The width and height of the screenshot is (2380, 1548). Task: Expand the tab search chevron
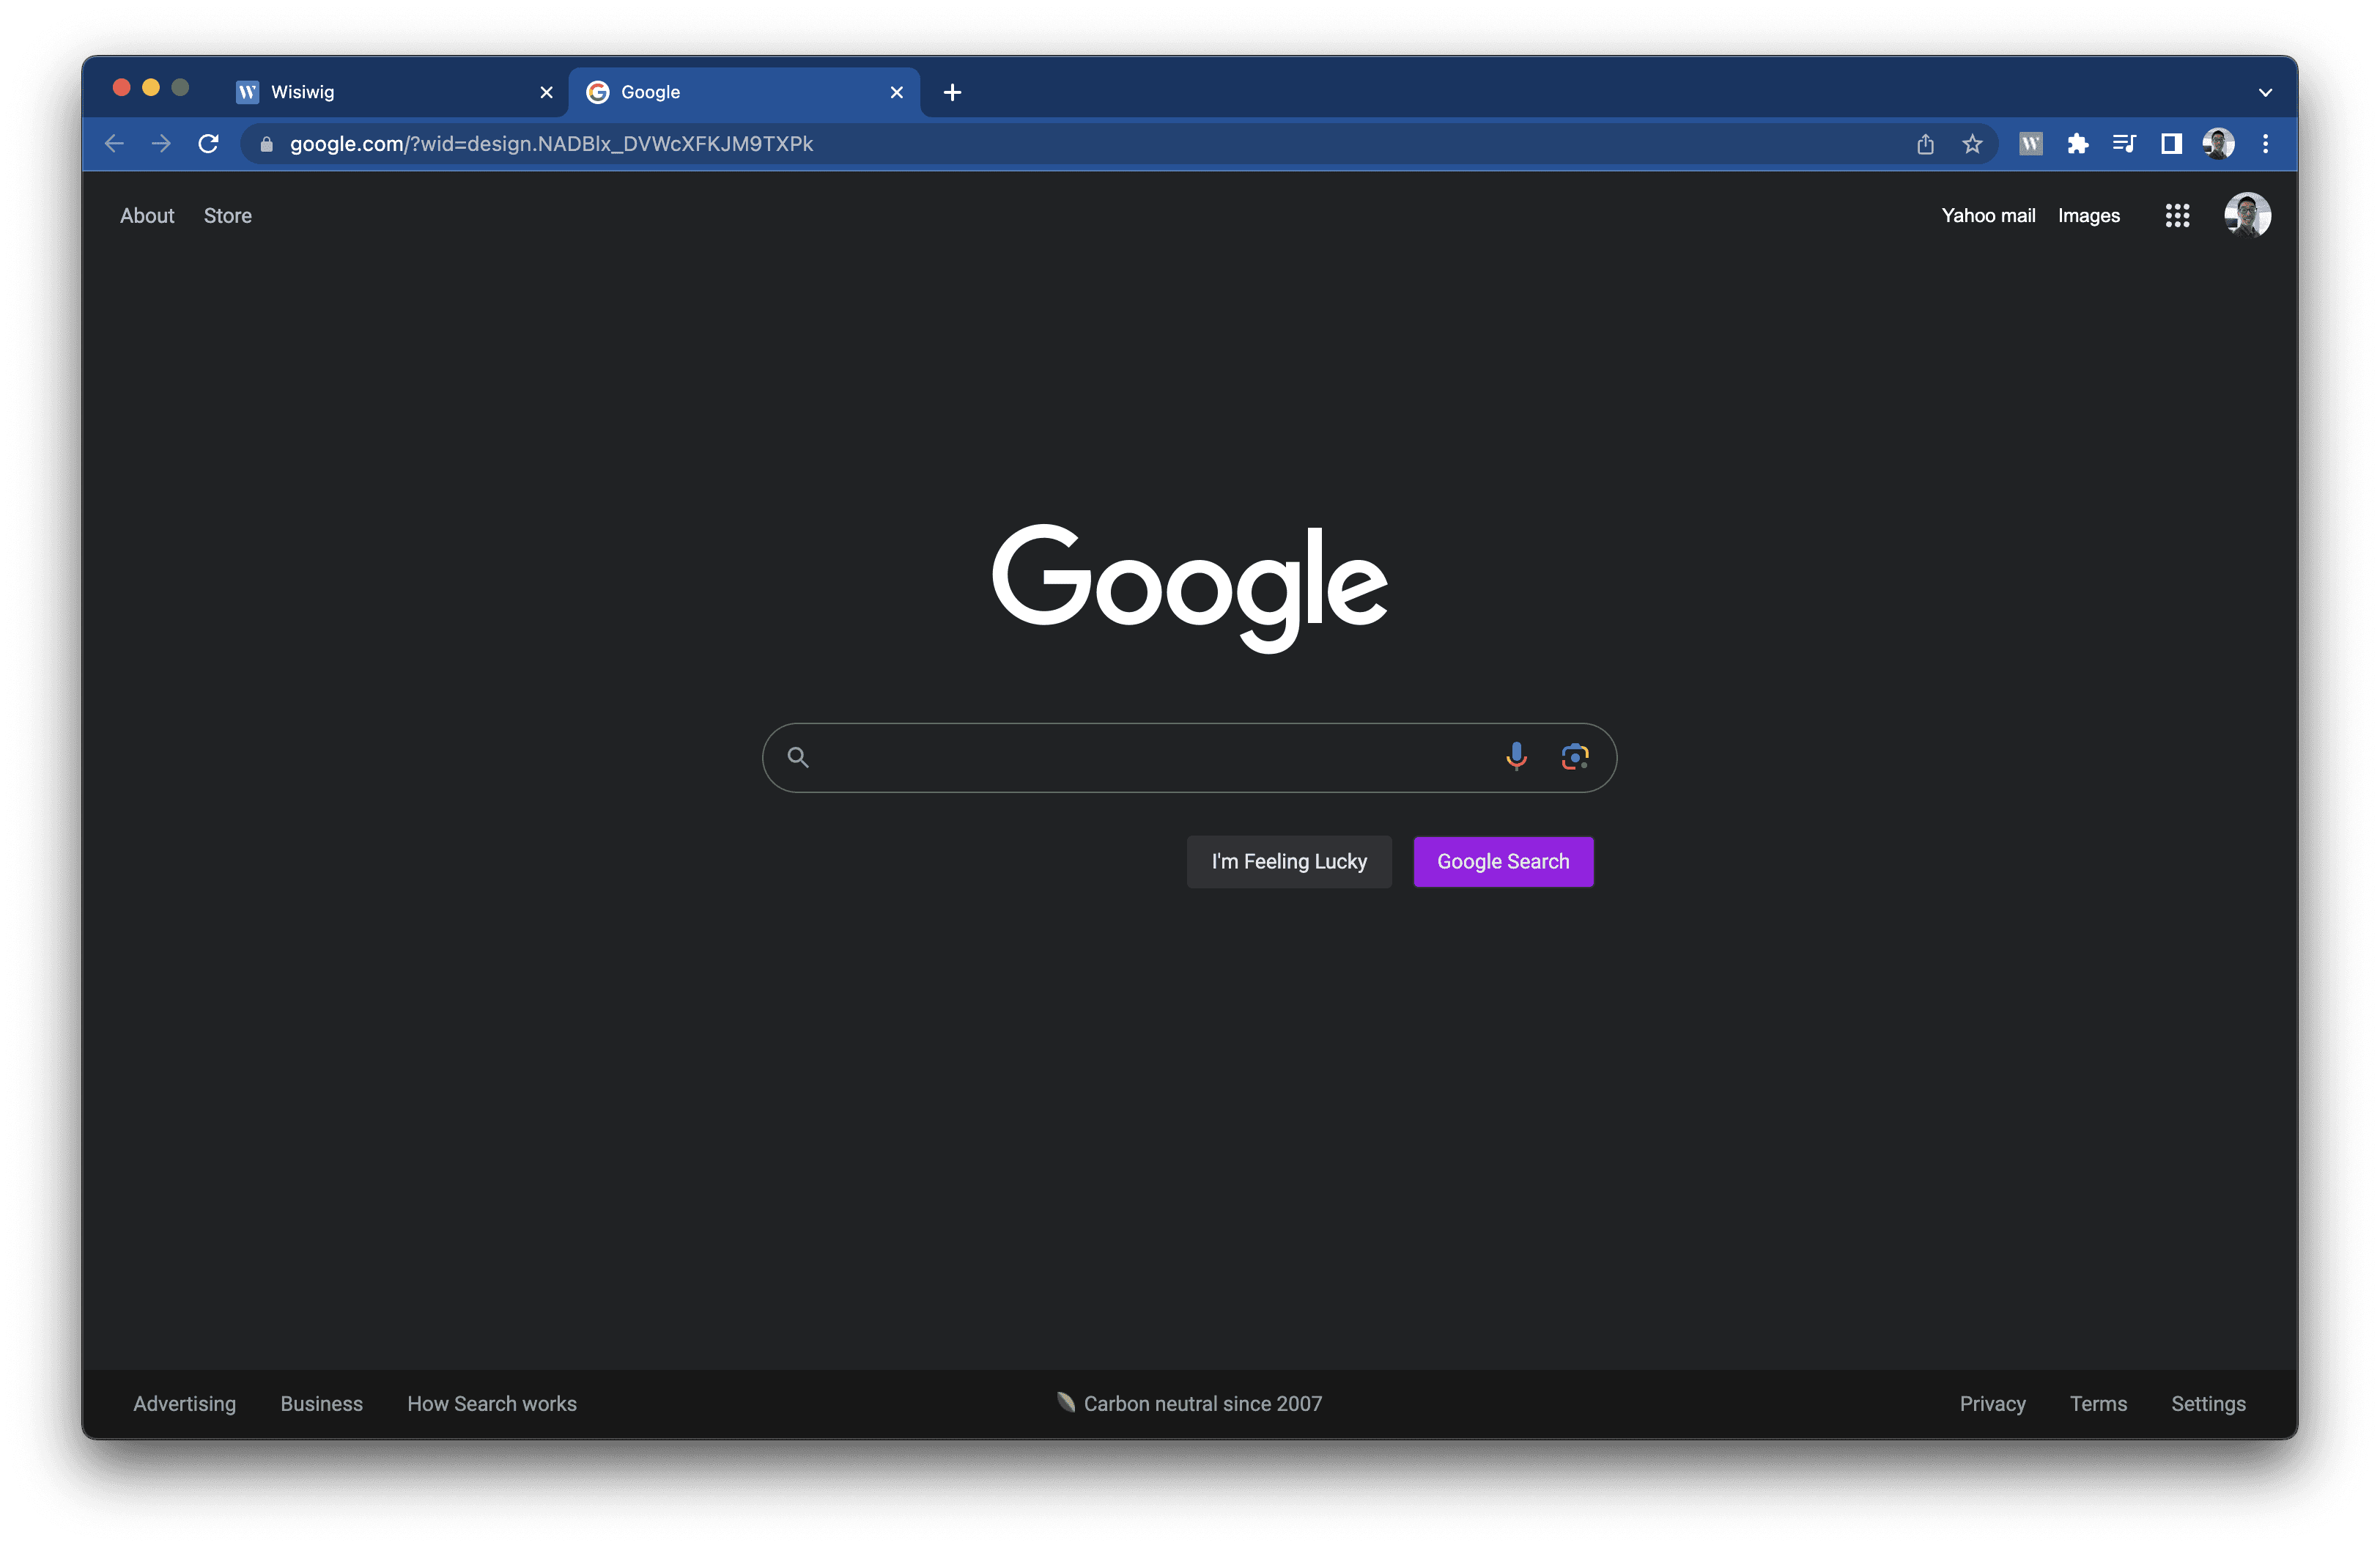click(x=2265, y=93)
